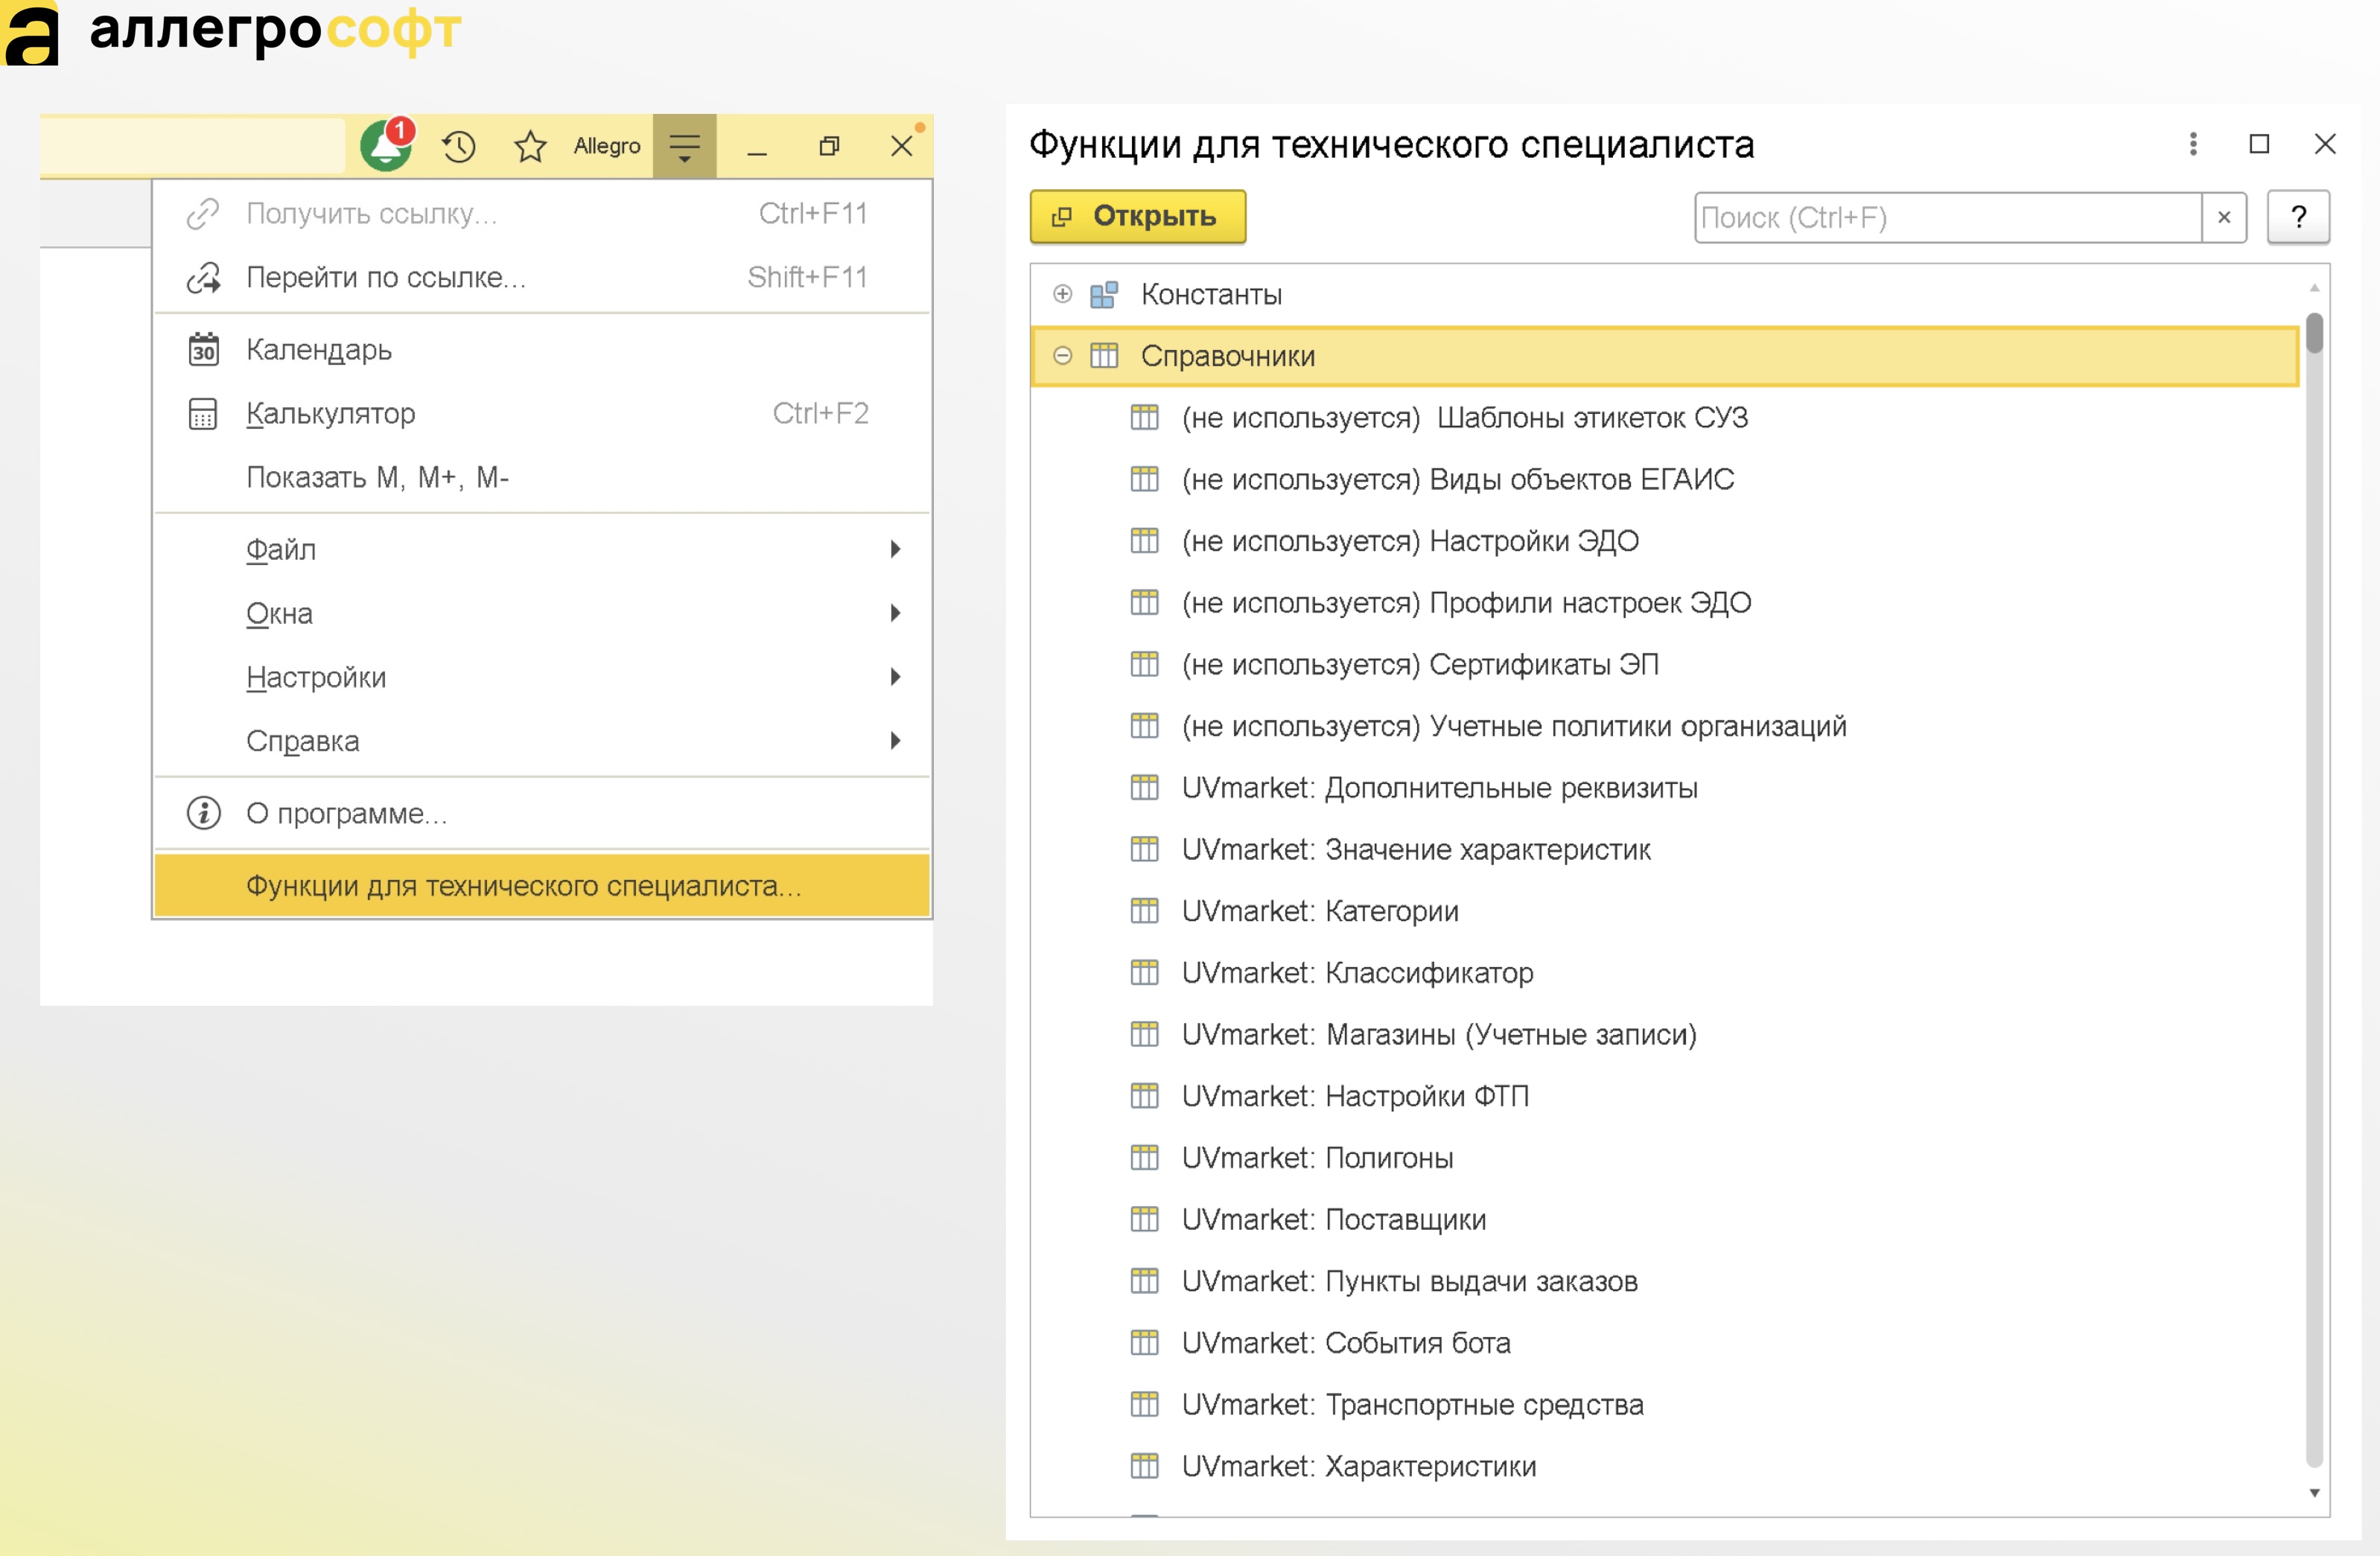The width and height of the screenshot is (2380, 1556).
Task: Click the vertical scrollbar thumb in the list
Action: [x=2314, y=333]
